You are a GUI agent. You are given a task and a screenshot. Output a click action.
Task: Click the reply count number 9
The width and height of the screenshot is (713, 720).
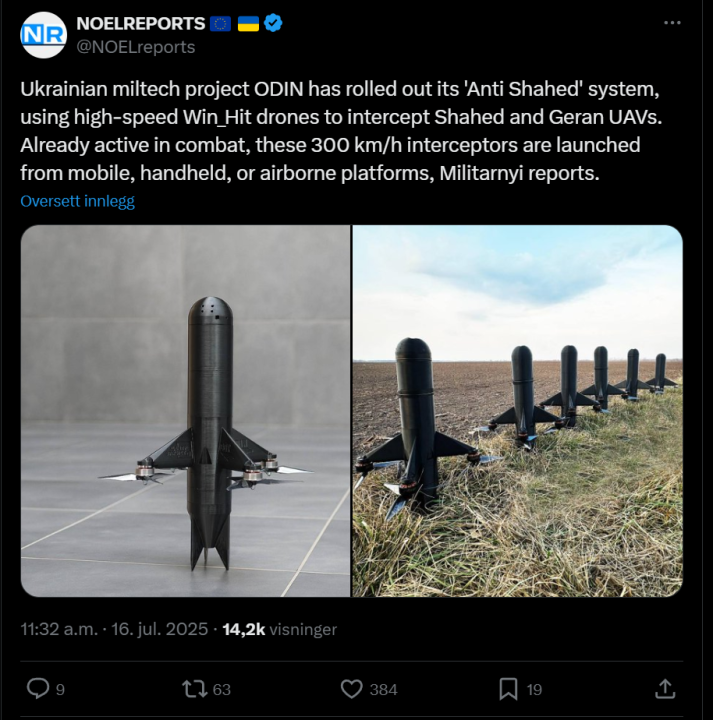[60, 689]
